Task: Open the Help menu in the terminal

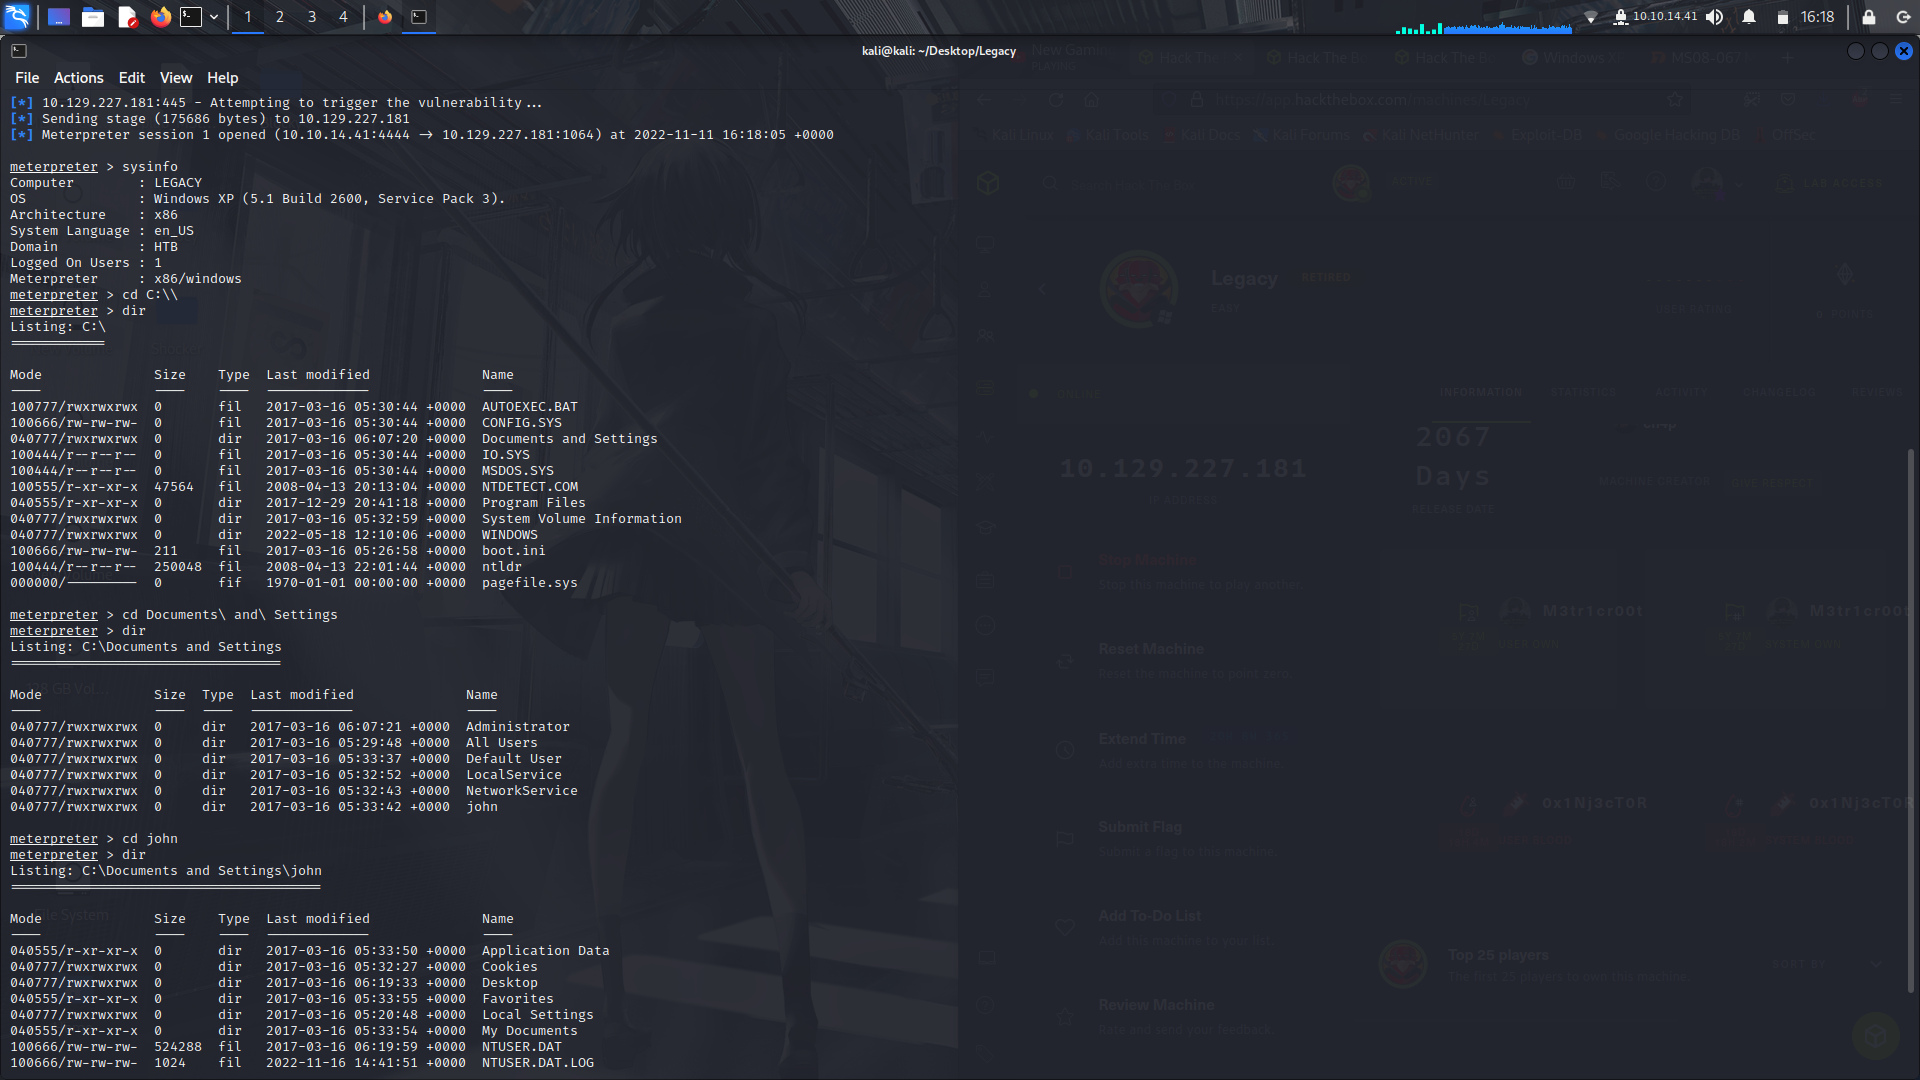Action: click(x=222, y=77)
